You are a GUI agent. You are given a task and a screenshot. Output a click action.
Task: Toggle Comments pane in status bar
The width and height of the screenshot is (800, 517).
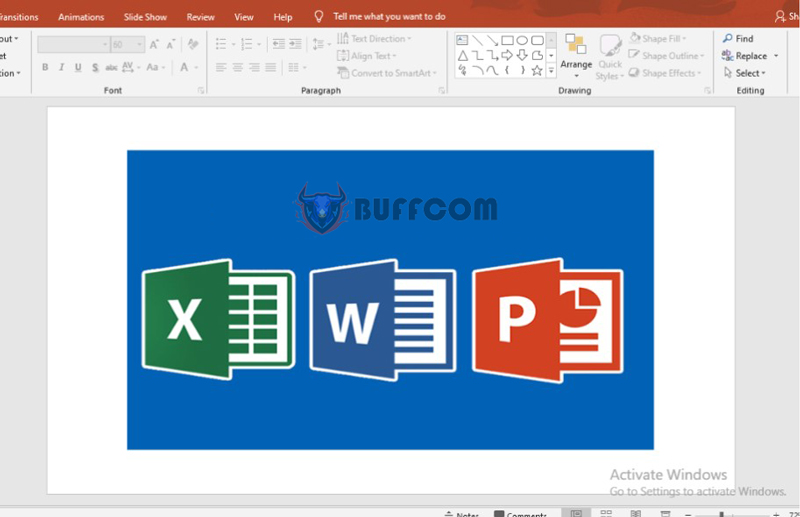[x=520, y=514]
